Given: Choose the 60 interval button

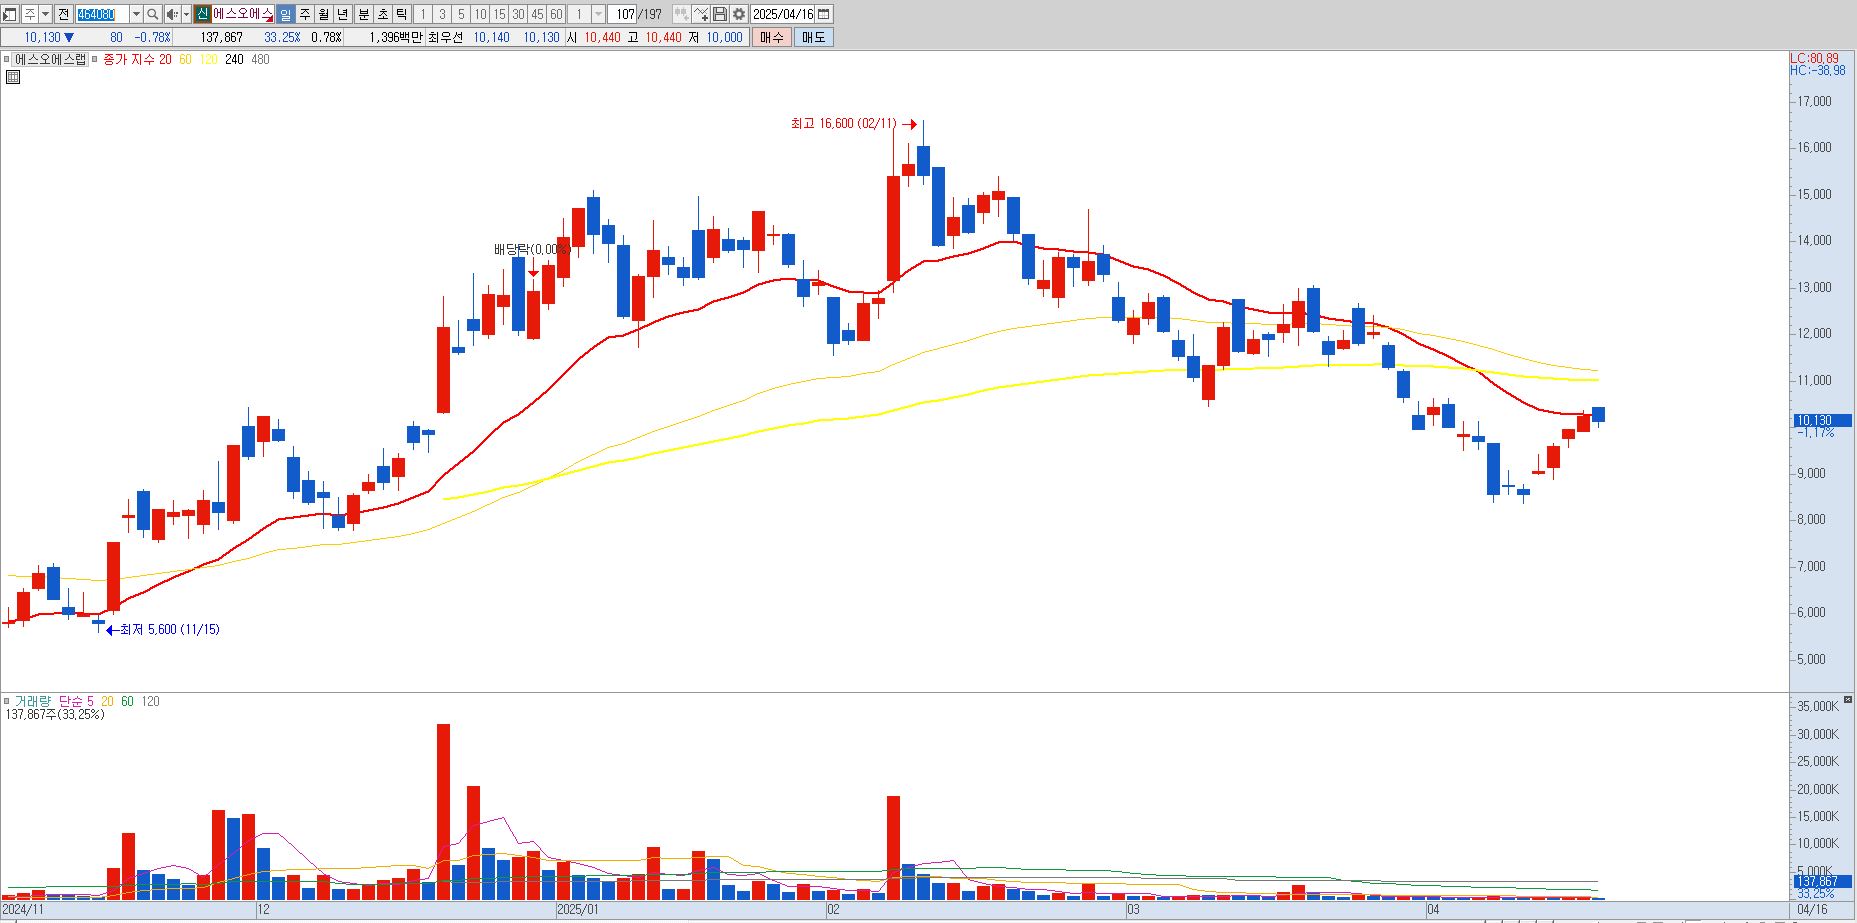Looking at the screenshot, I should coord(556,14).
